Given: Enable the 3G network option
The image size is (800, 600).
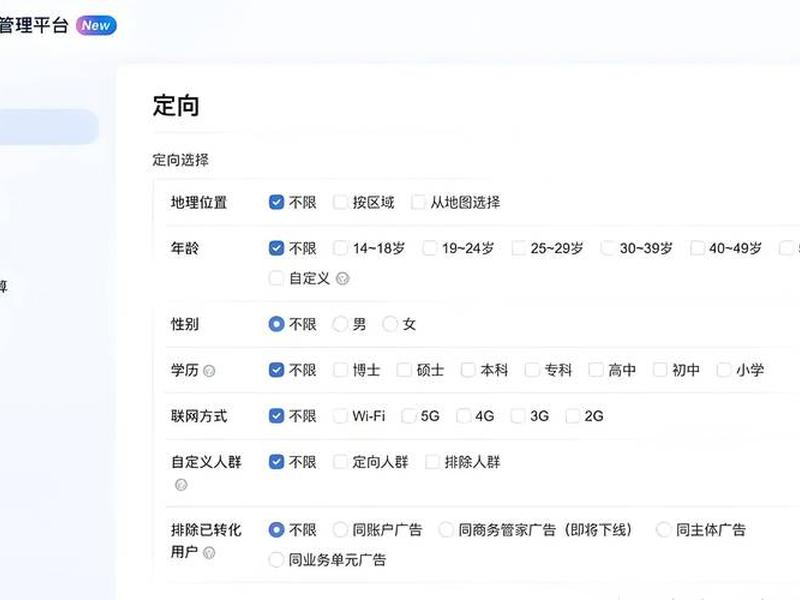Looking at the screenshot, I should coord(518,416).
